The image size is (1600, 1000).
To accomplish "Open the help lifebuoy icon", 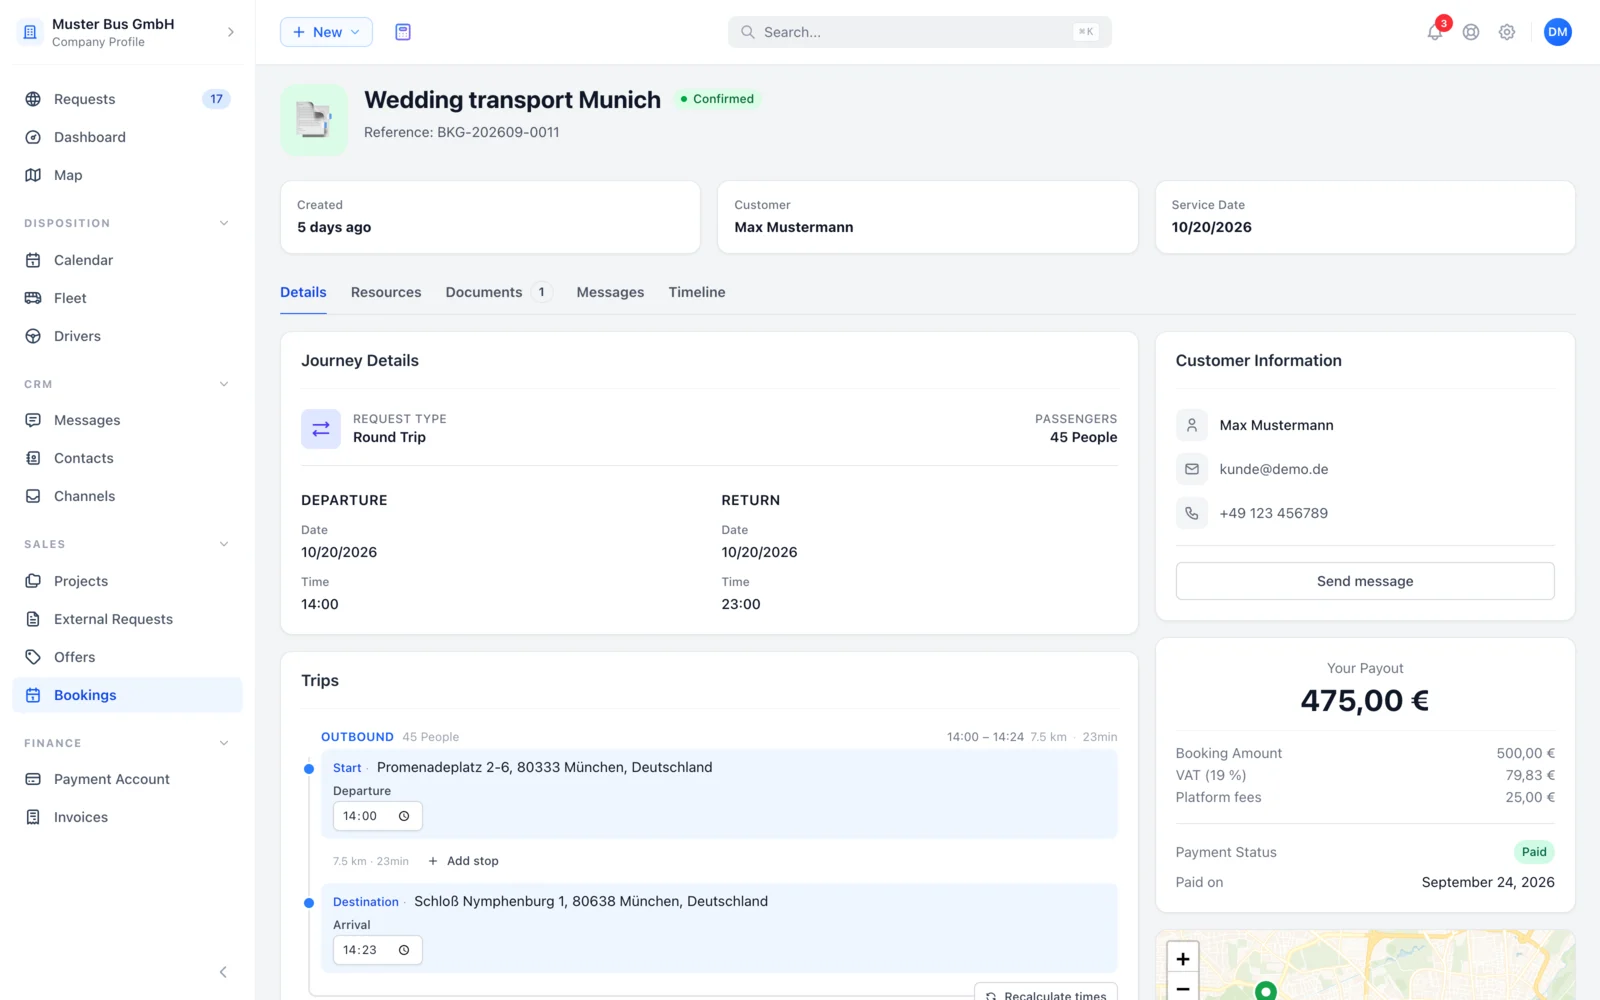I will 1471,32.
